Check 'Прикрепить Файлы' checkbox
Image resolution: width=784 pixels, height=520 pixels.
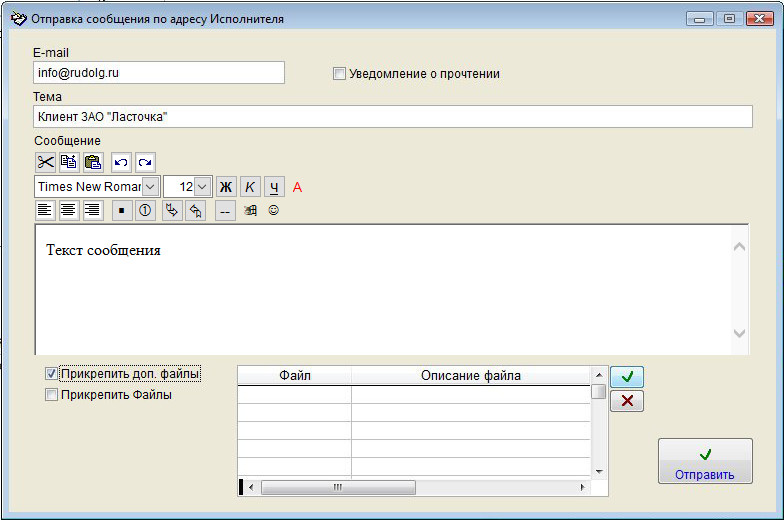(x=52, y=395)
